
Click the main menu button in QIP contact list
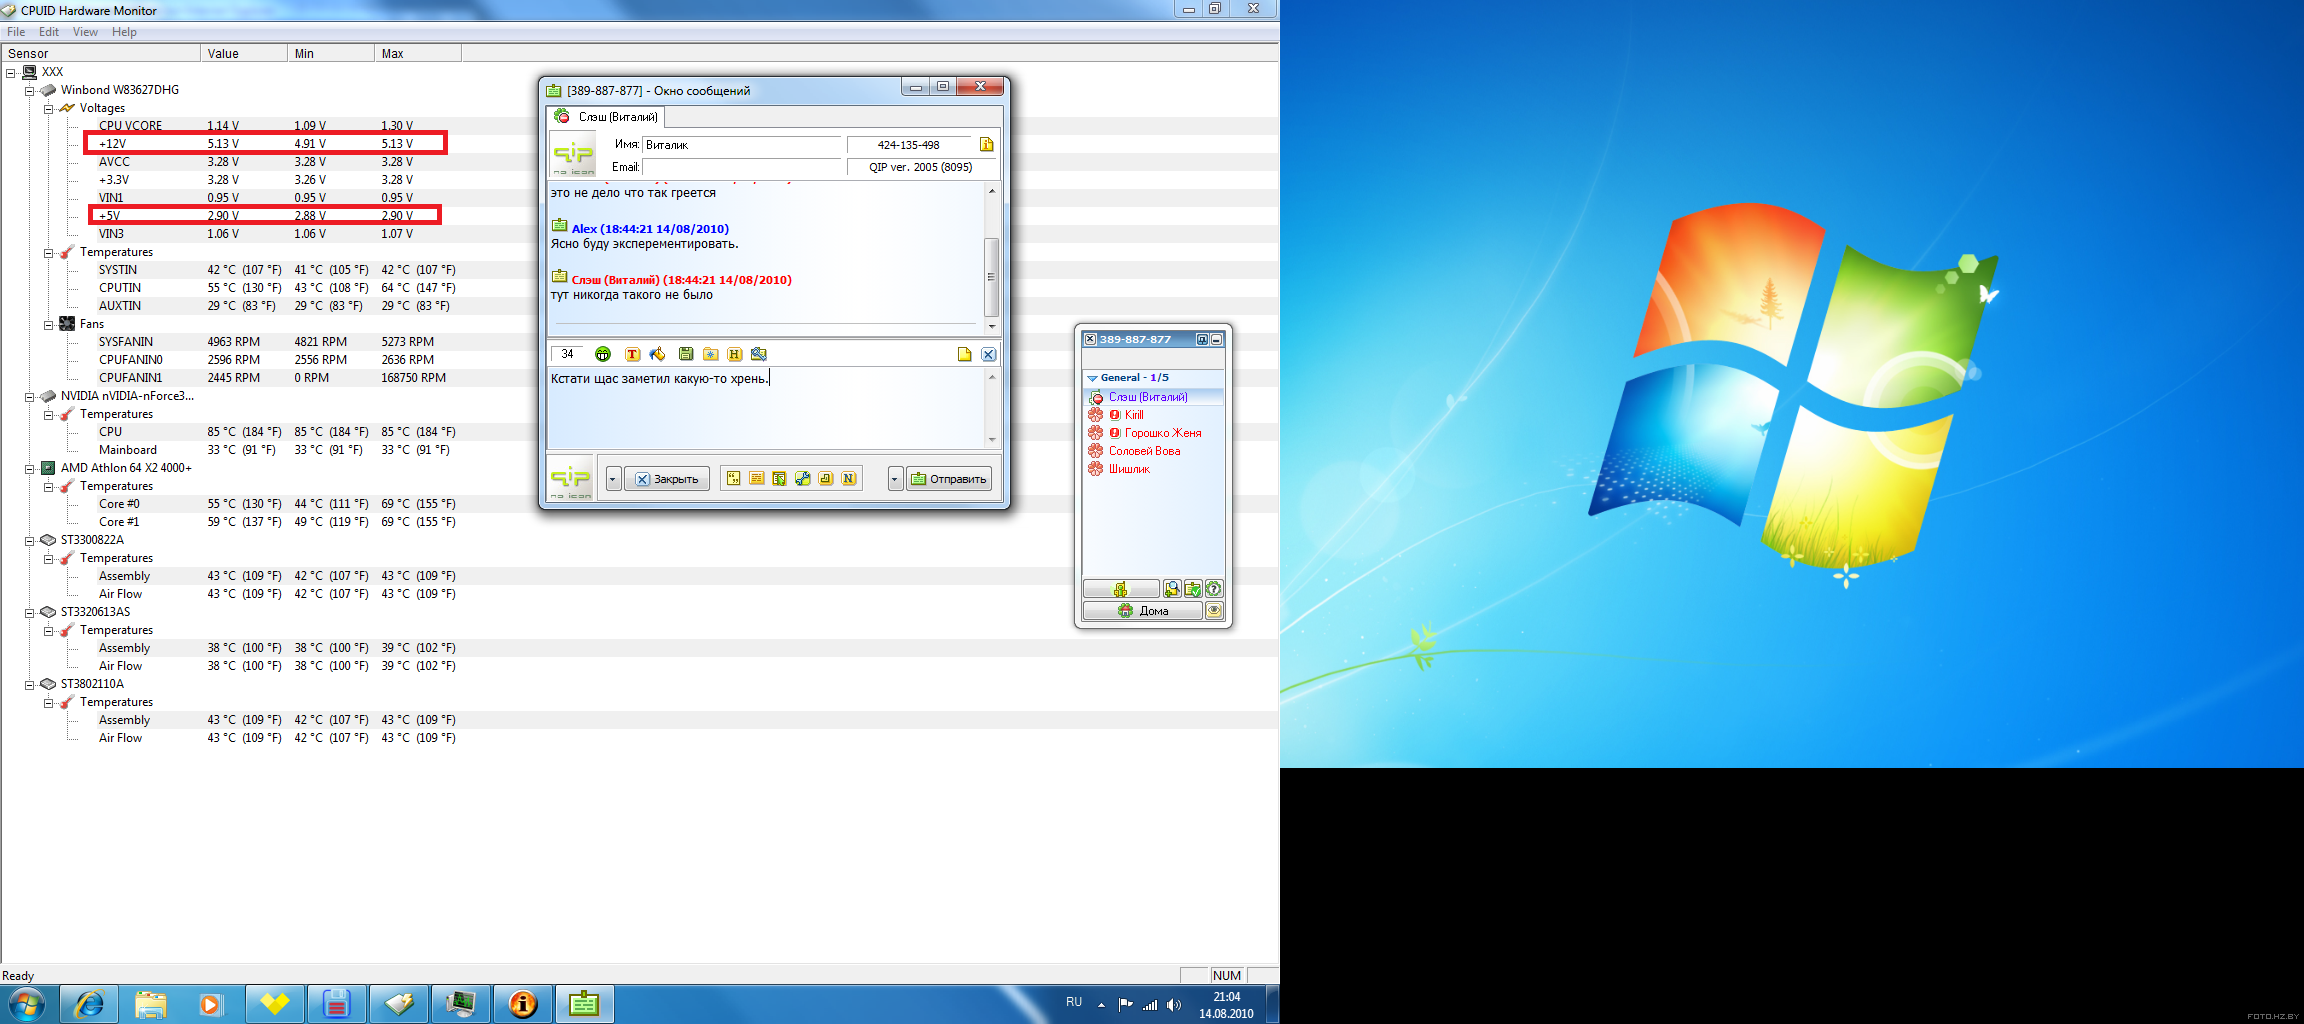pyautogui.click(x=1121, y=589)
